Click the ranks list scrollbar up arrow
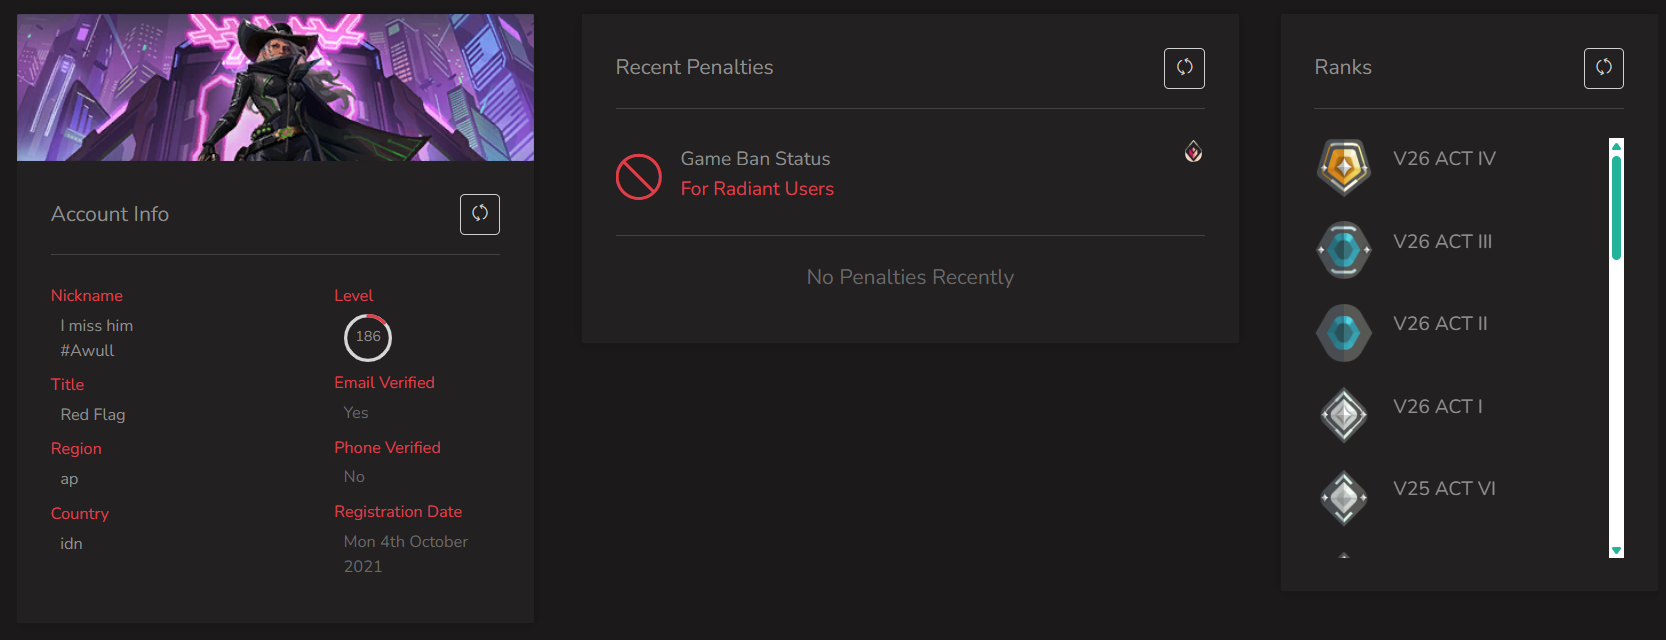The width and height of the screenshot is (1666, 640). (x=1616, y=146)
